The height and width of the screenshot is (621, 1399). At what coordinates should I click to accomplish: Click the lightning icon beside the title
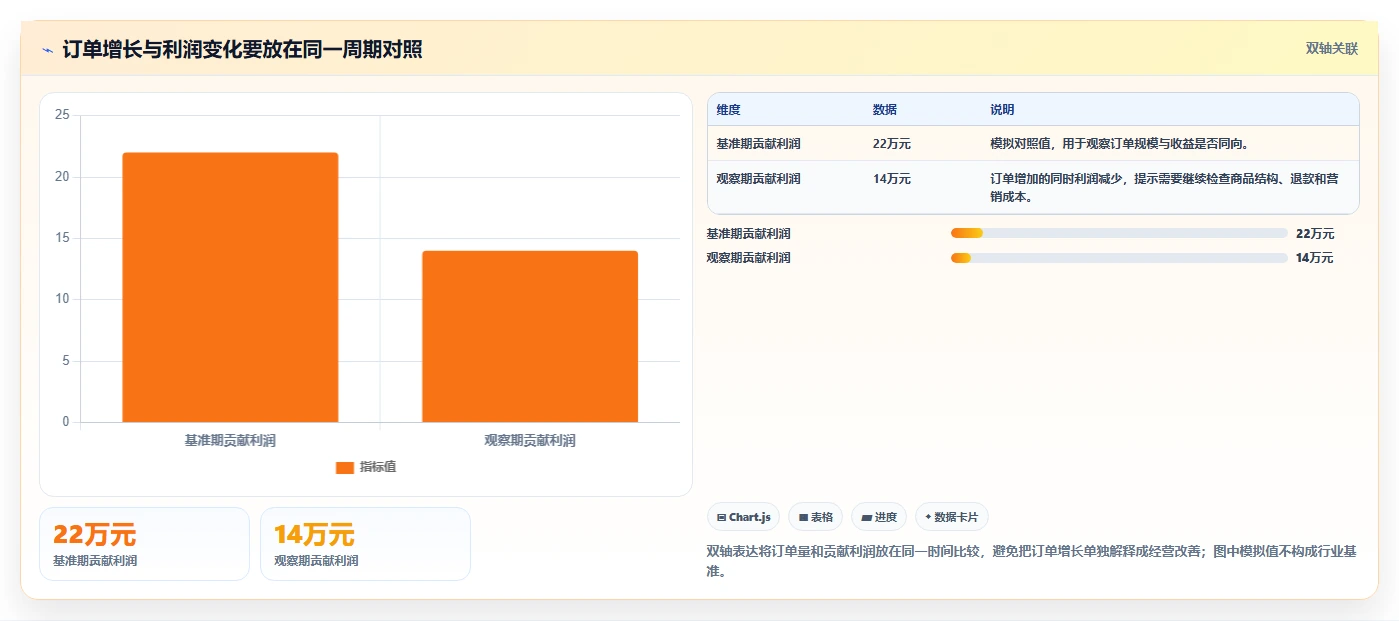pyautogui.click(x=47, y=50)
